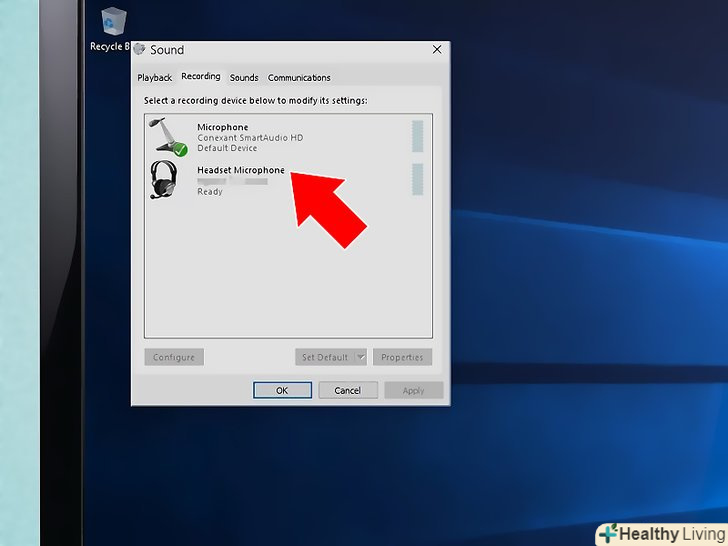Click the Microphone level meter

tap(417, 136)
